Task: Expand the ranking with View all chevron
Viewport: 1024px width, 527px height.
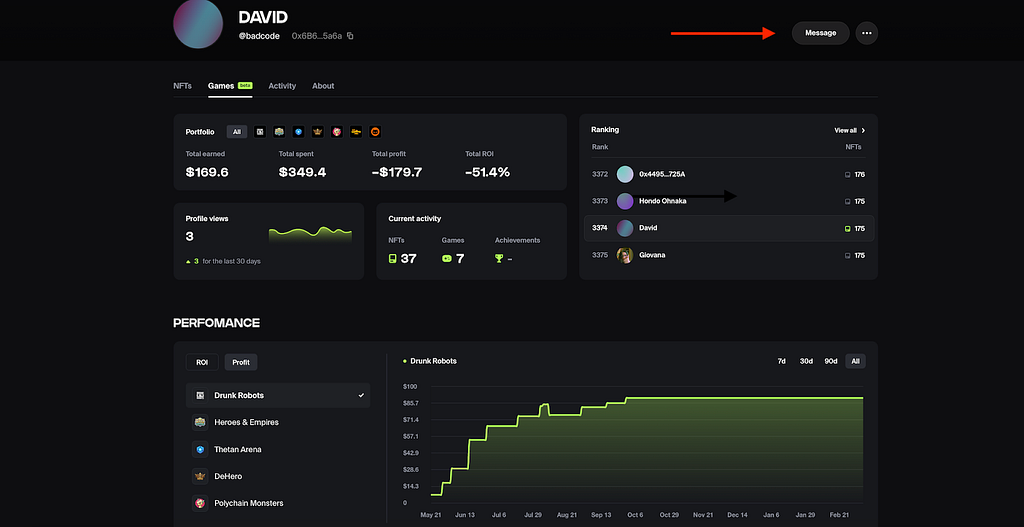Action: click(850, 131)
